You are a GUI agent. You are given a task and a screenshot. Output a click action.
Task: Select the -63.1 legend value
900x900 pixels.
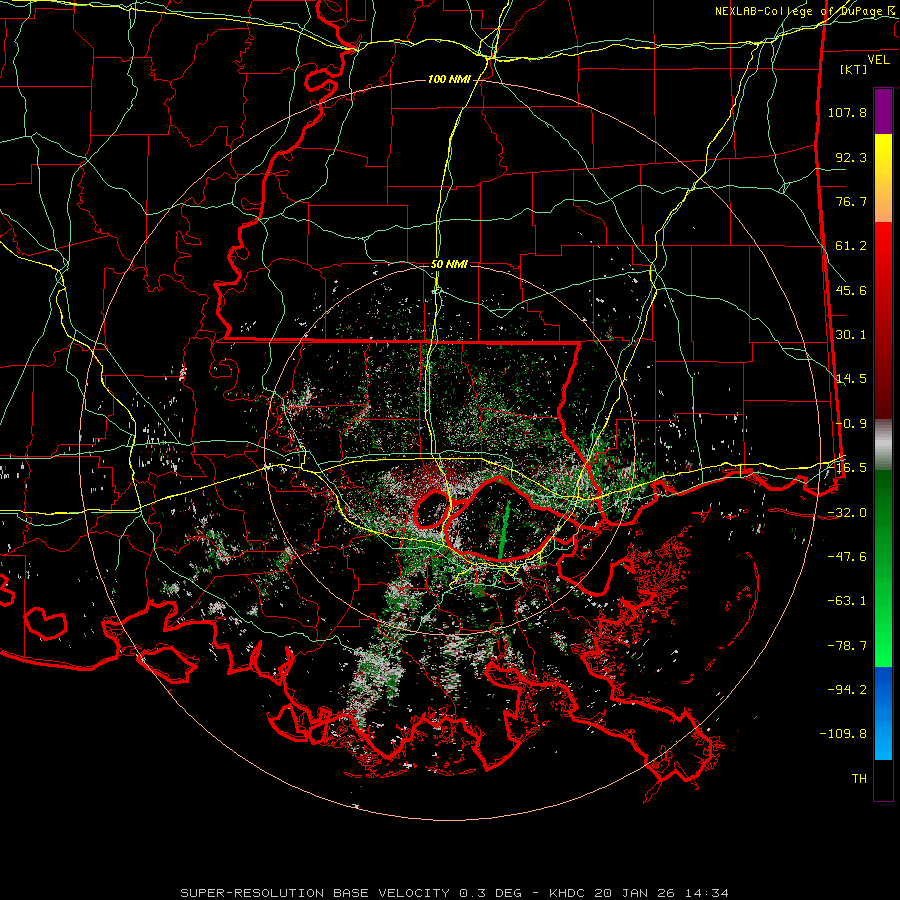tap(847, 601)
